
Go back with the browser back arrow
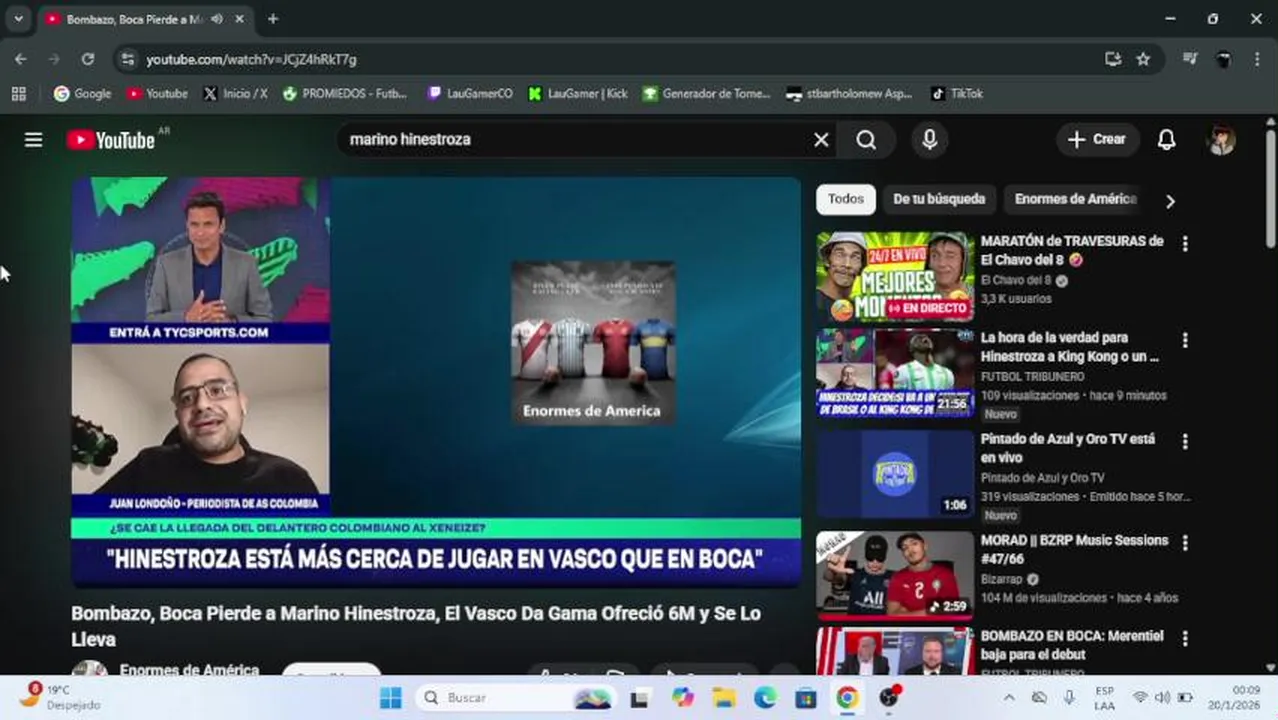click(x=21, y=59)
